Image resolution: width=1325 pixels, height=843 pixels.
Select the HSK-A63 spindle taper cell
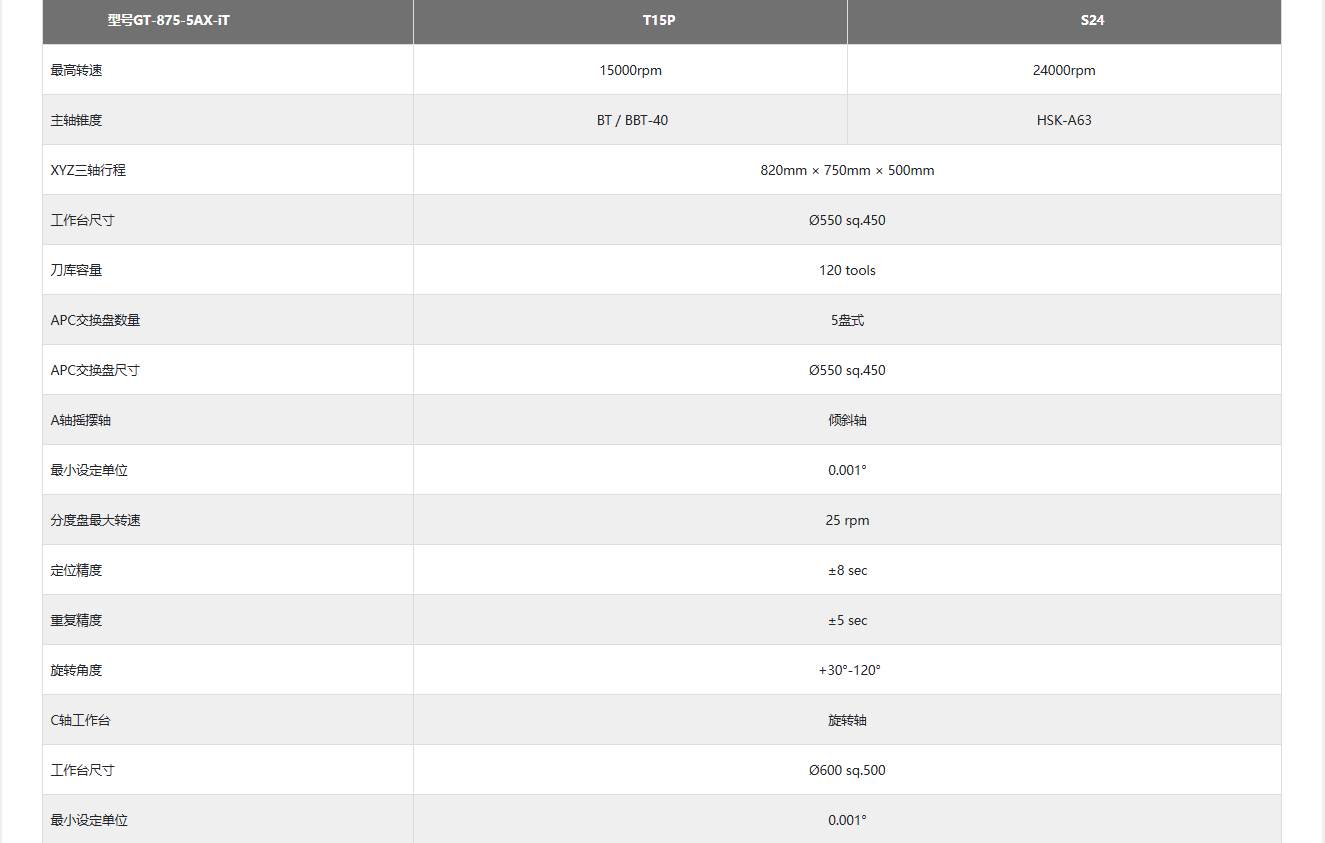(1064, 120)
